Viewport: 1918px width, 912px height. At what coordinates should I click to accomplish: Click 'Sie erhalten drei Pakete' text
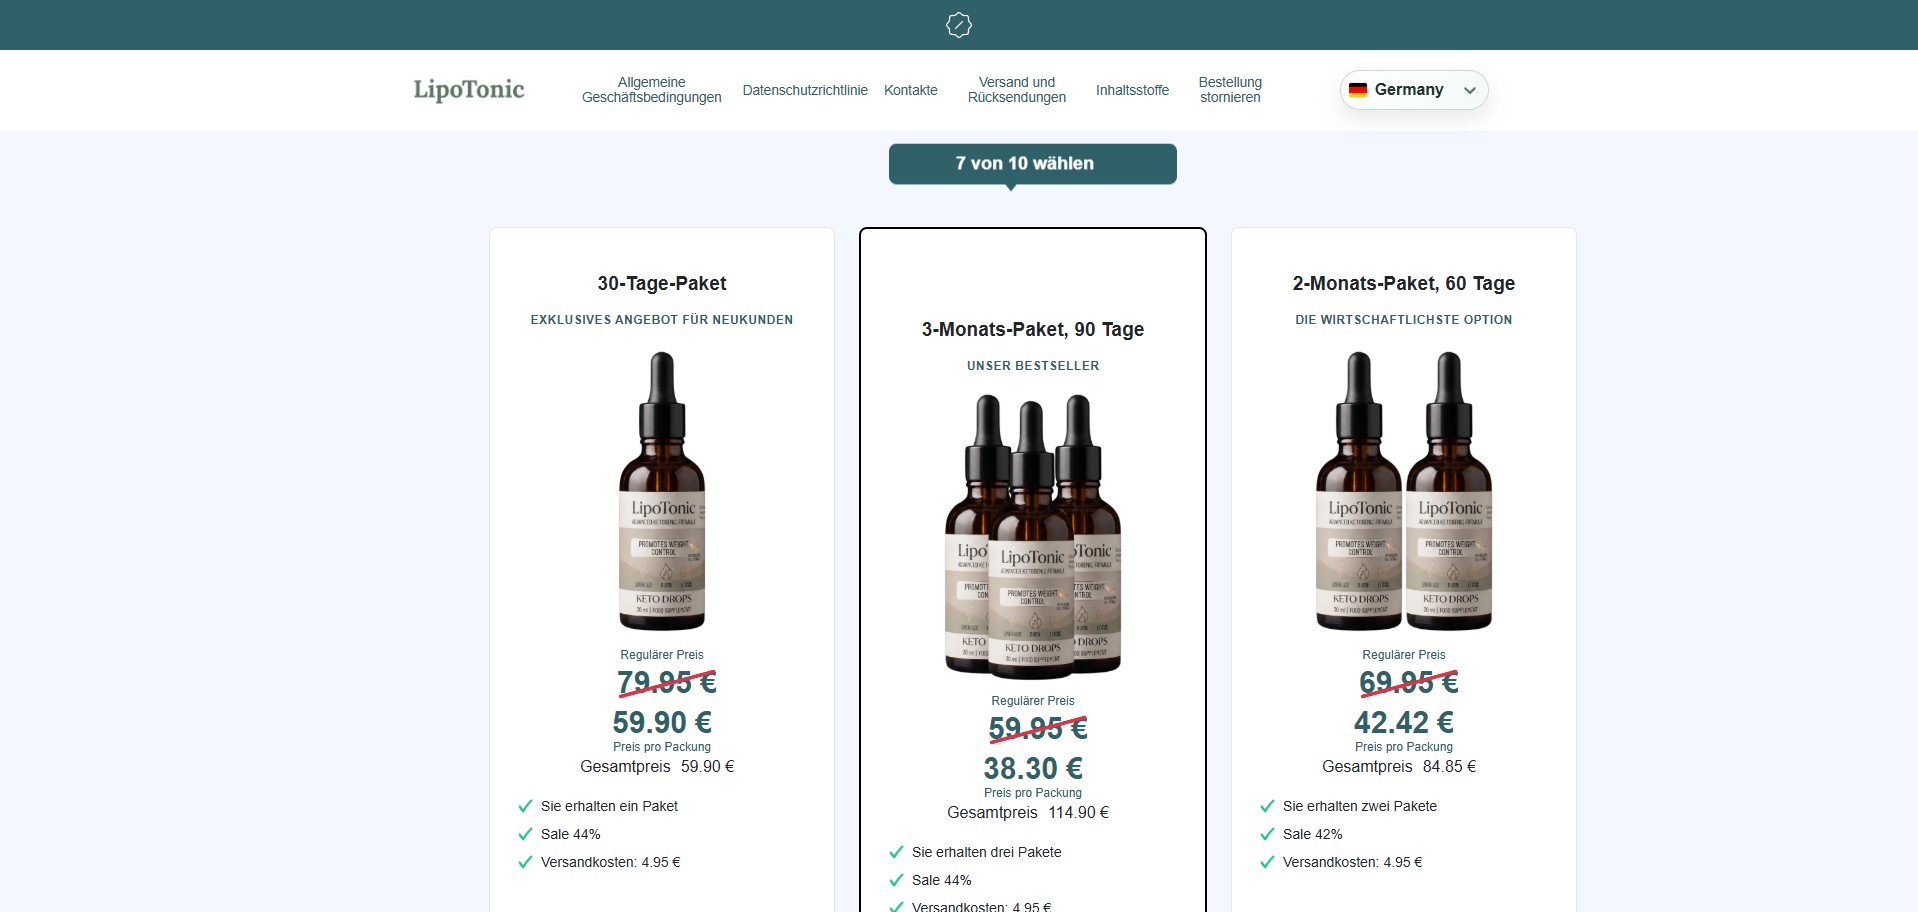[987, 852]
